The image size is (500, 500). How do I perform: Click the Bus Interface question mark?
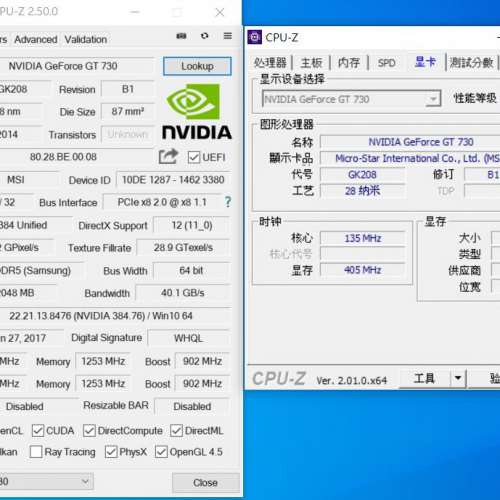point(228,202)
